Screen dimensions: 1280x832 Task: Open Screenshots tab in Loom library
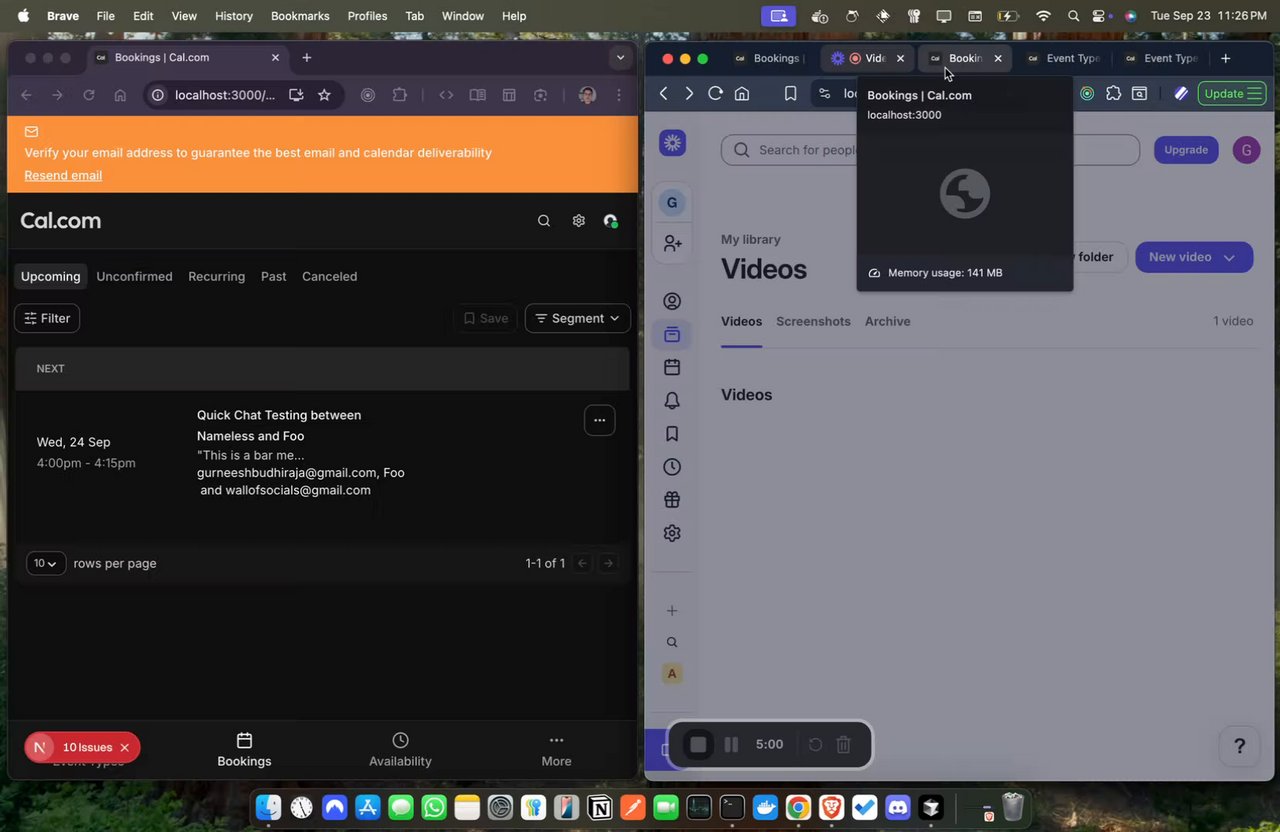coord(813,321)
